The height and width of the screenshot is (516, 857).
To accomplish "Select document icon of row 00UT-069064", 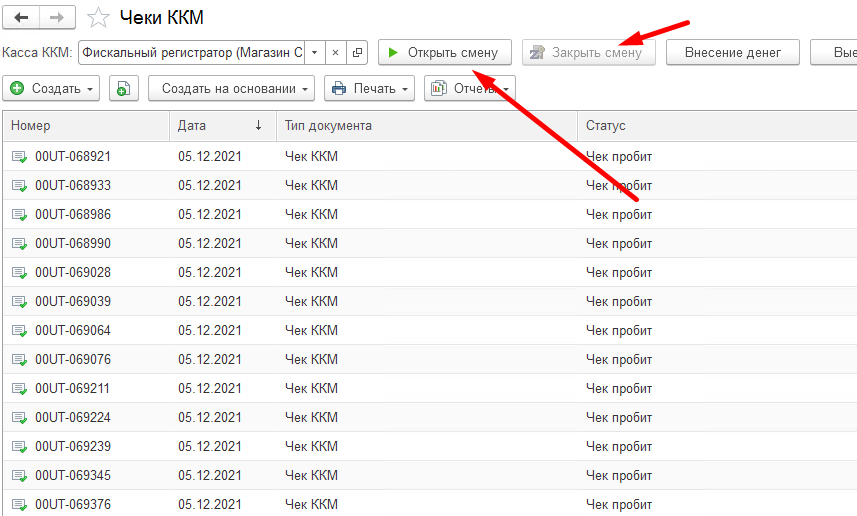I will point(19,331).
